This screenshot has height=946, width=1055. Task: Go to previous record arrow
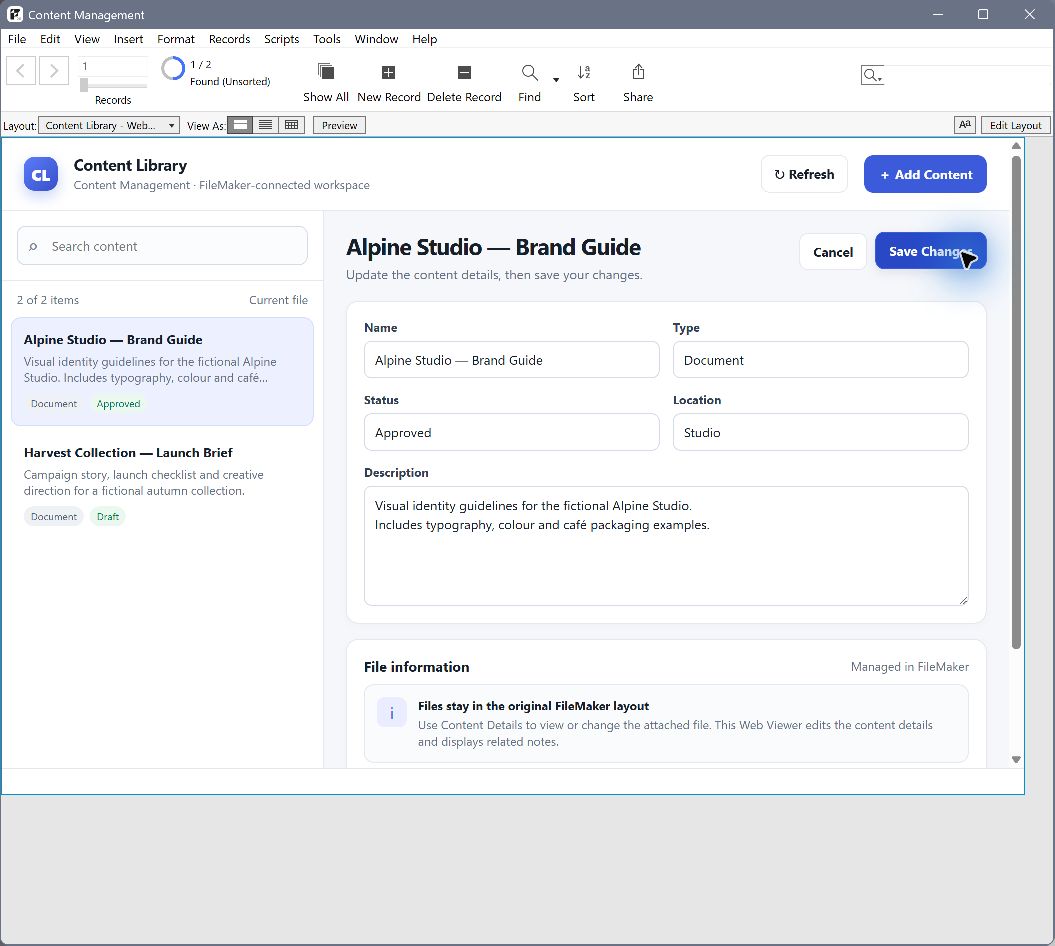click(x=21, y=71)
